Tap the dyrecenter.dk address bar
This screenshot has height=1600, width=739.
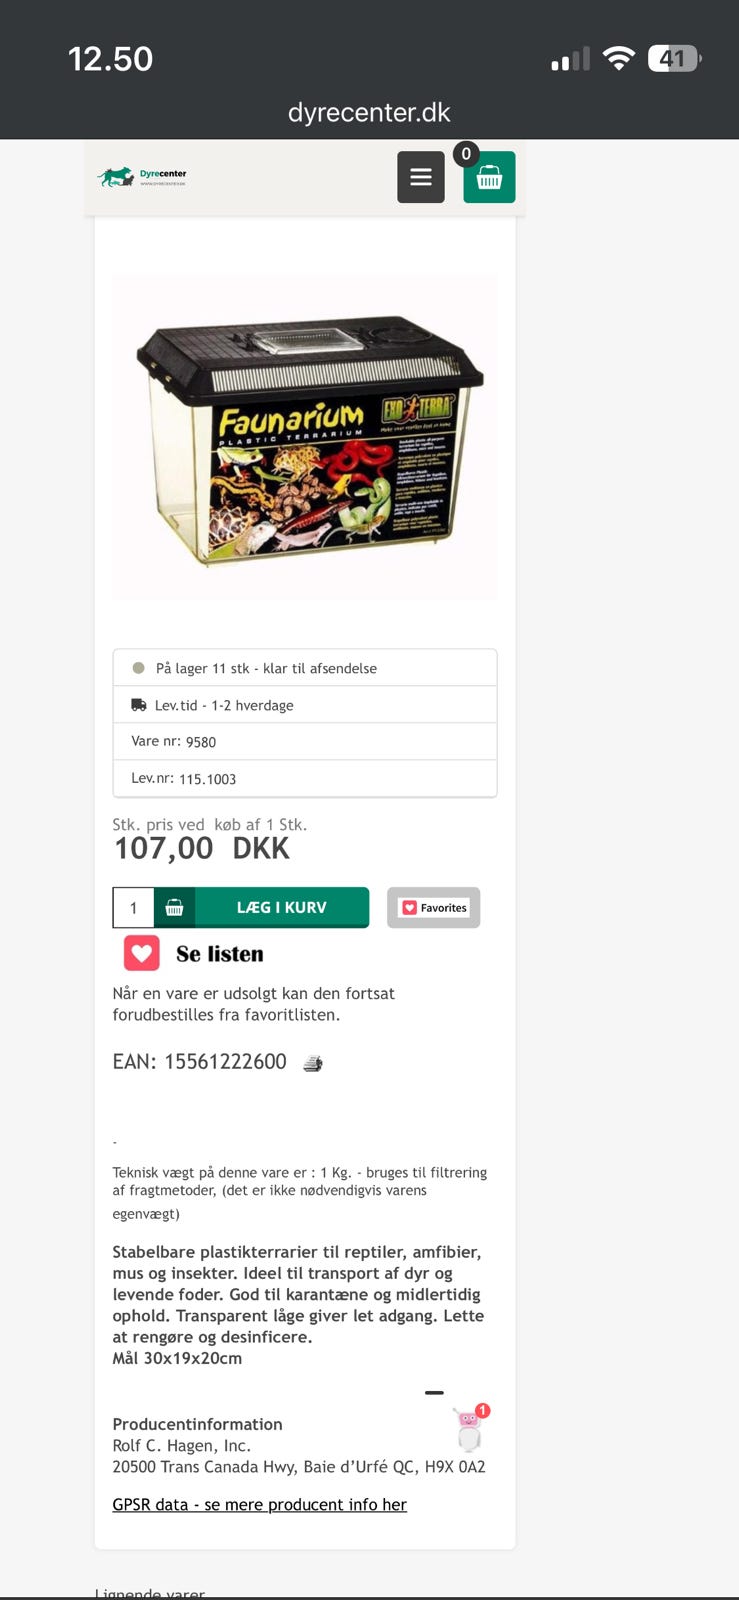[369, 112]
